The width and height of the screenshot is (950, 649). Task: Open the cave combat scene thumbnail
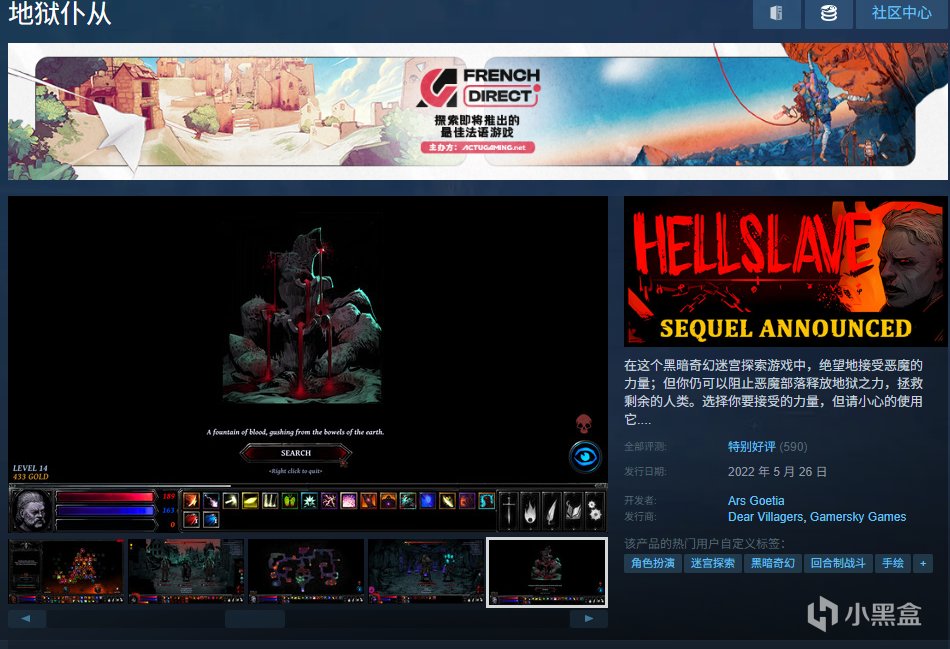coord(426,571)
